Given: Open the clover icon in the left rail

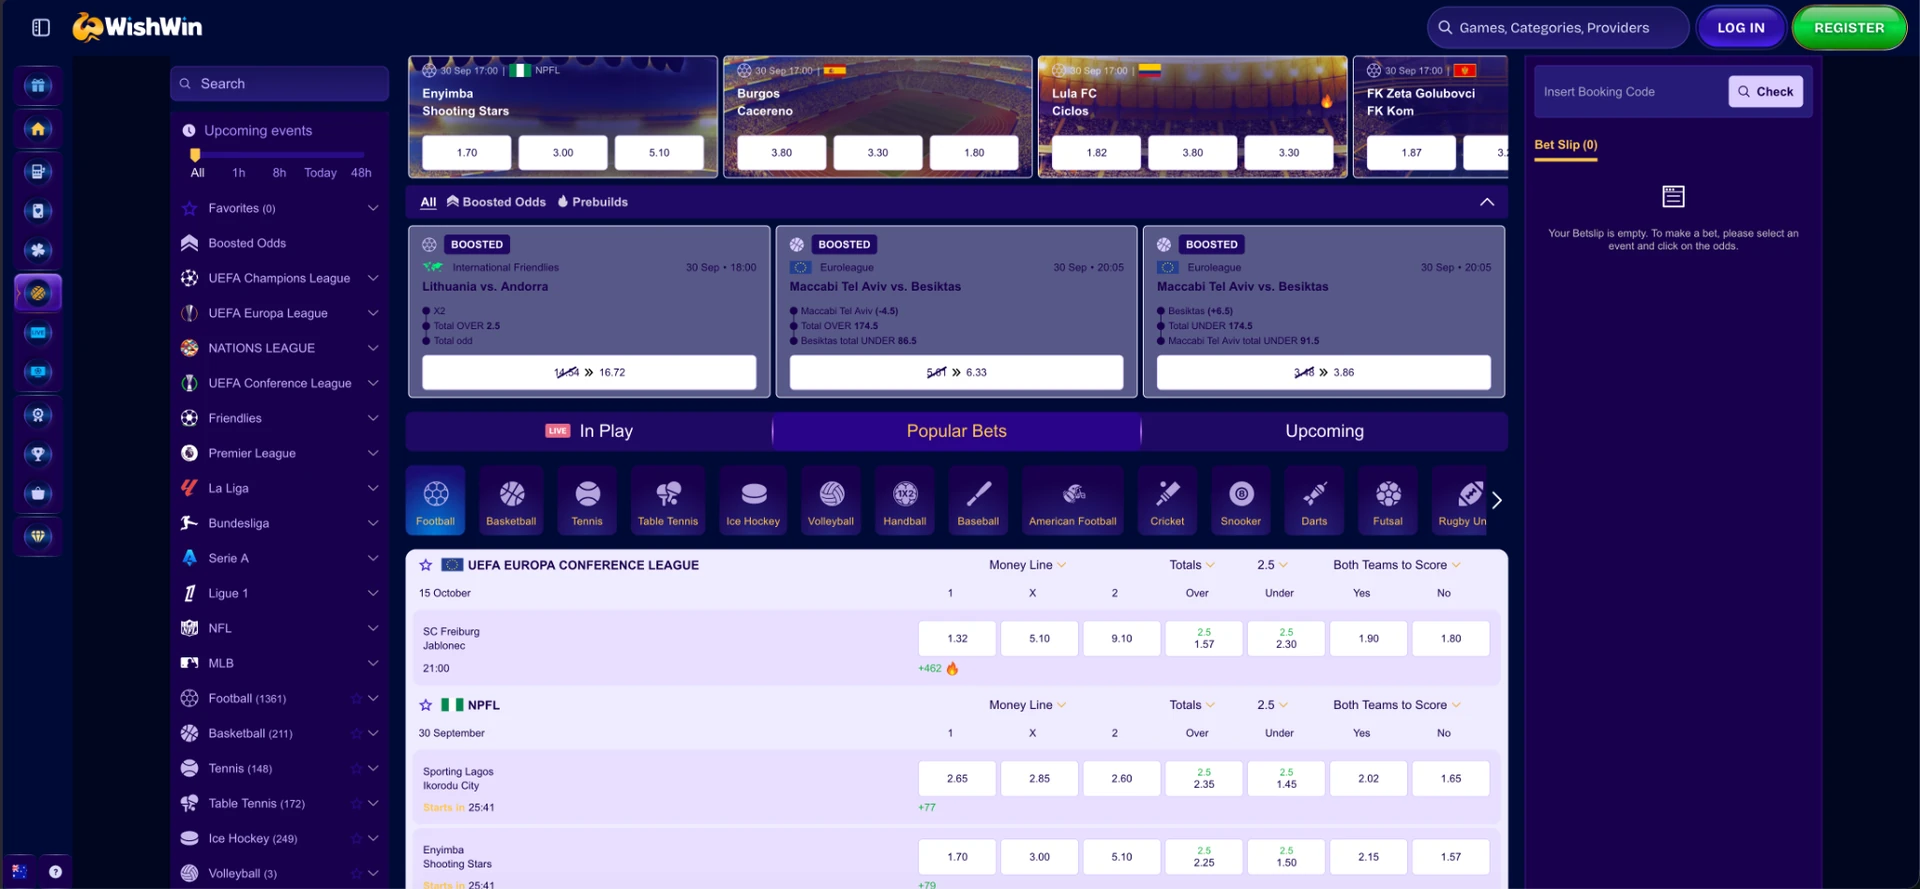Looking at the screenshot, I should tap(38, 250).
